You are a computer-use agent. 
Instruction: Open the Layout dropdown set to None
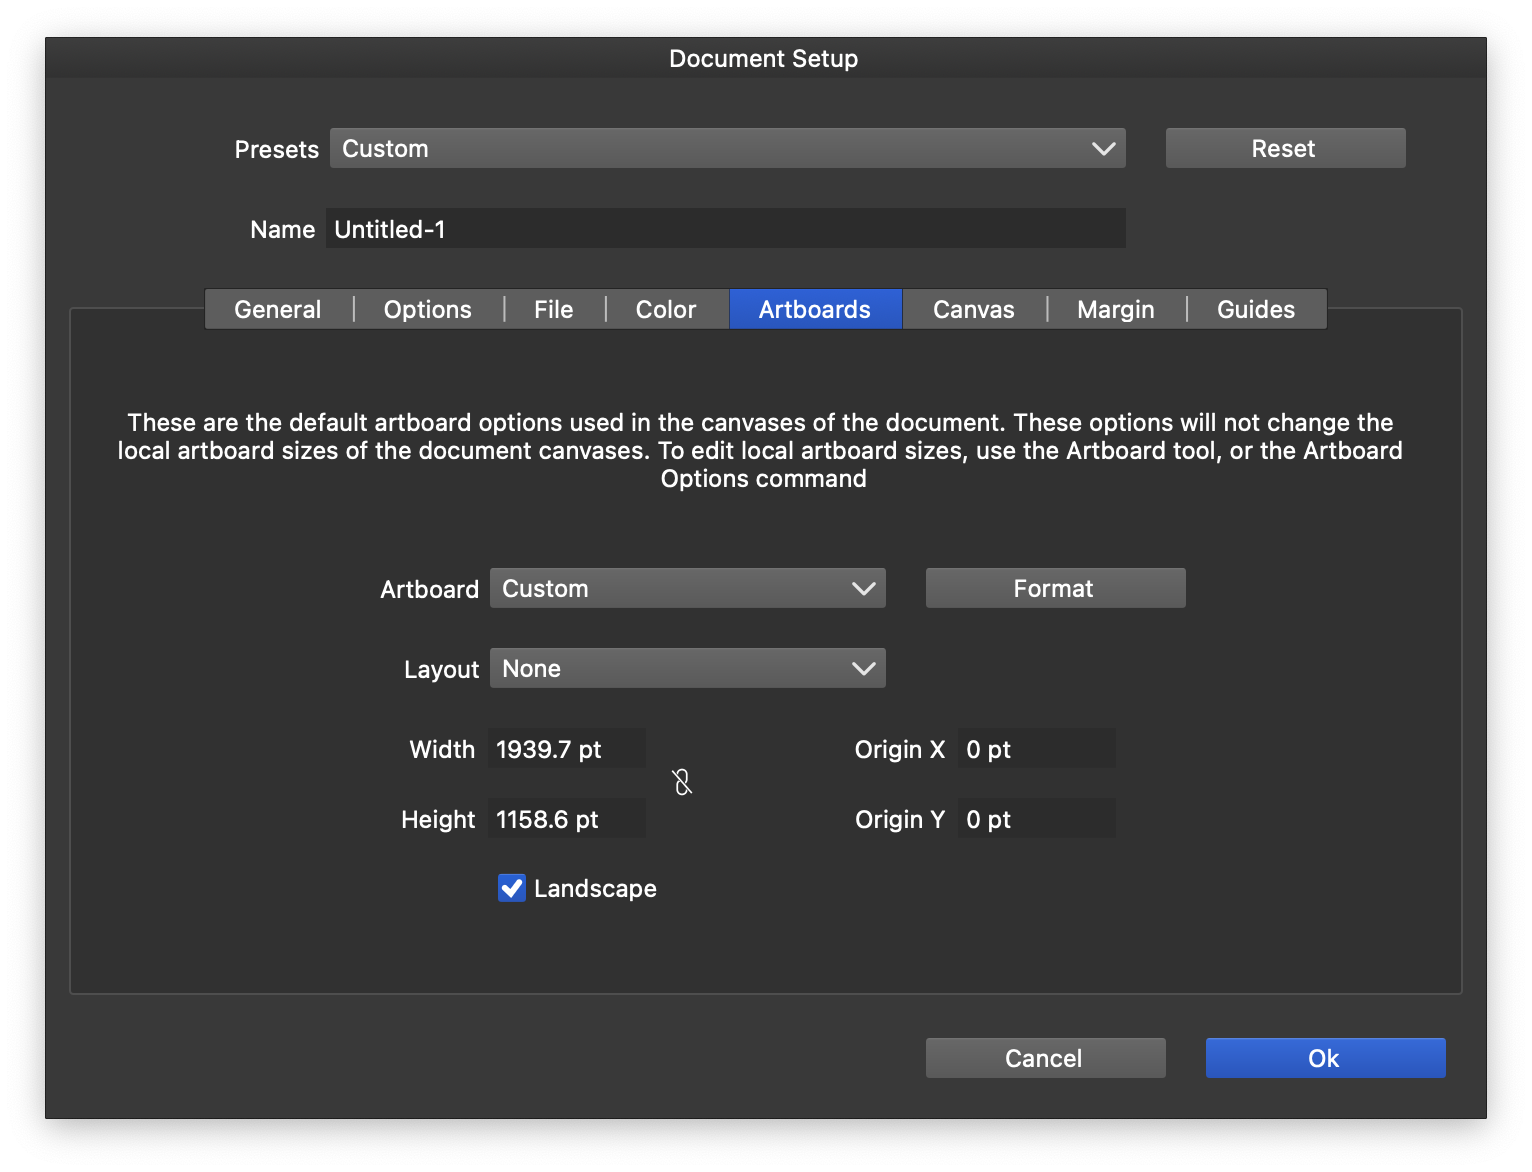687,669
